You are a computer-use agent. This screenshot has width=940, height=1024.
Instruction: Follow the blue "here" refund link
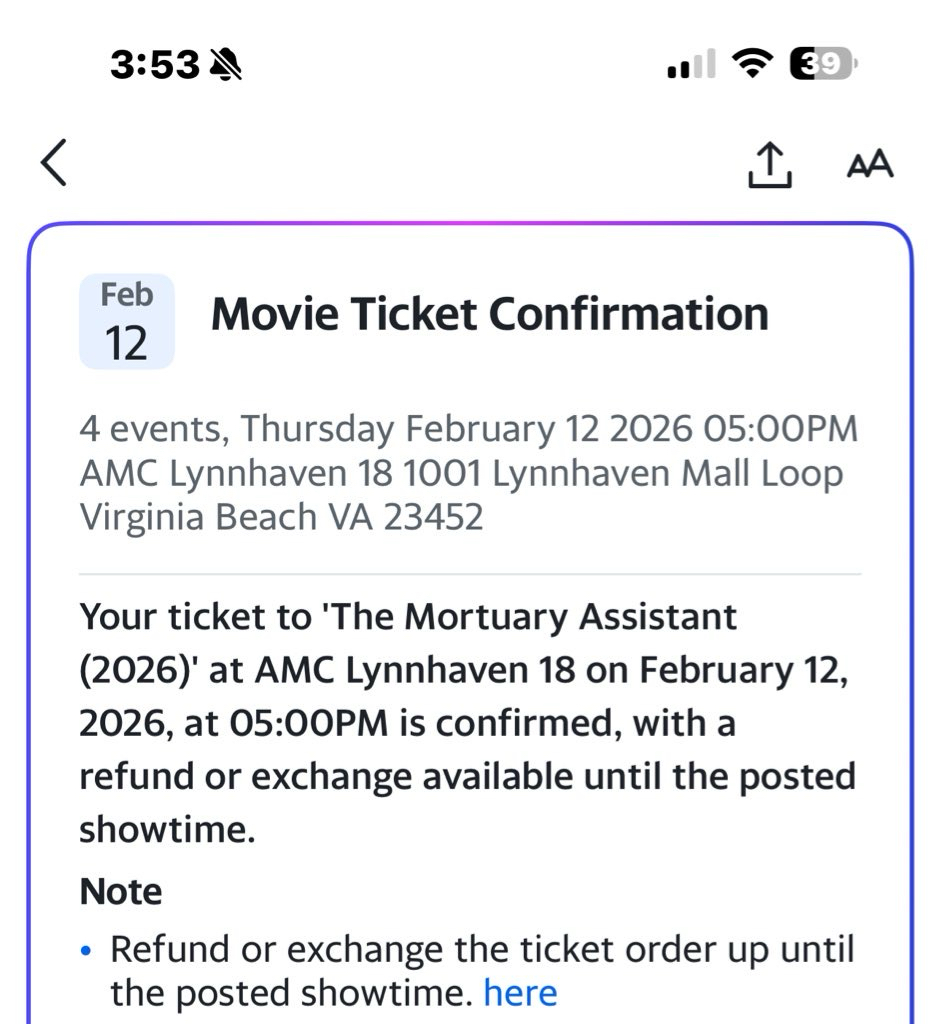pyautogui.click(x=520, y=993)
